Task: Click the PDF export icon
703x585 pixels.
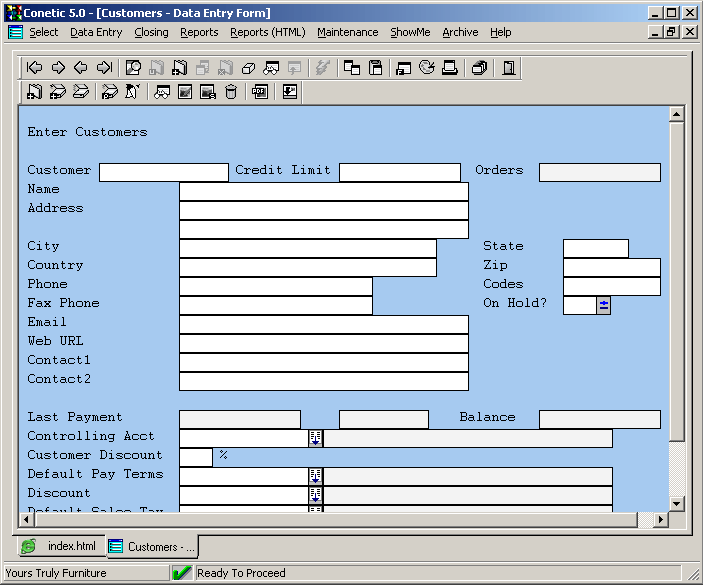Action: [260, 92]
